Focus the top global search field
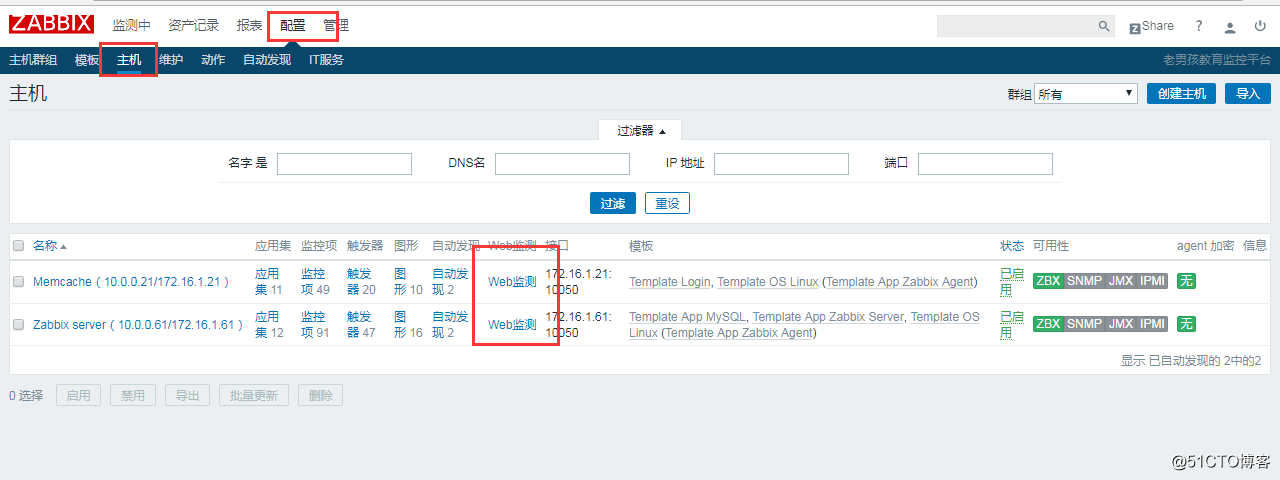 click(1016, 26)
